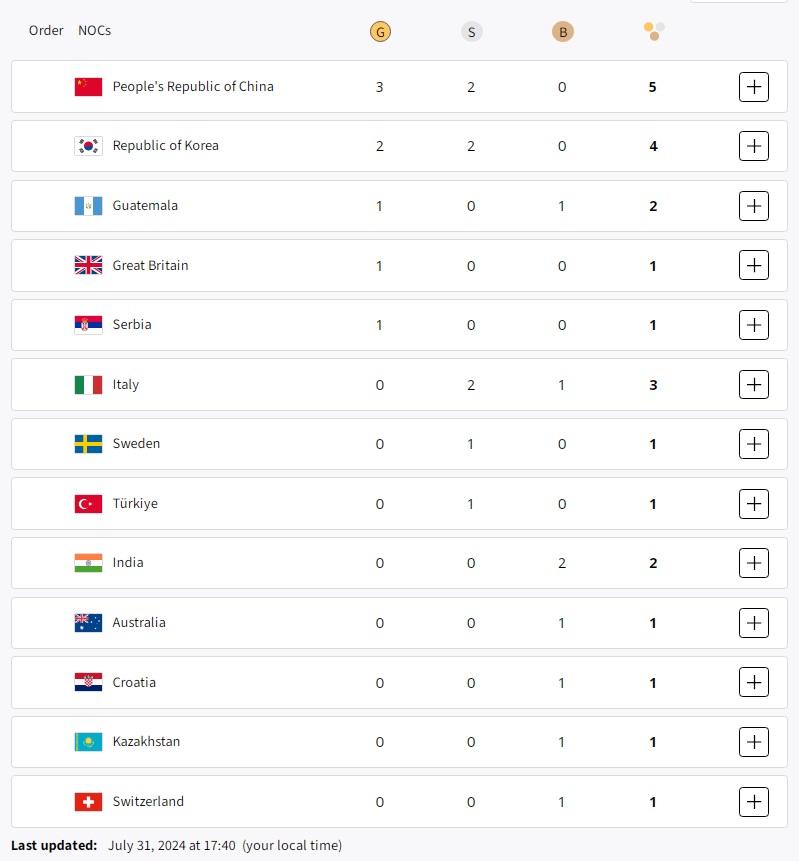
Task: Expand the Italy medal details
Action: 753,384
